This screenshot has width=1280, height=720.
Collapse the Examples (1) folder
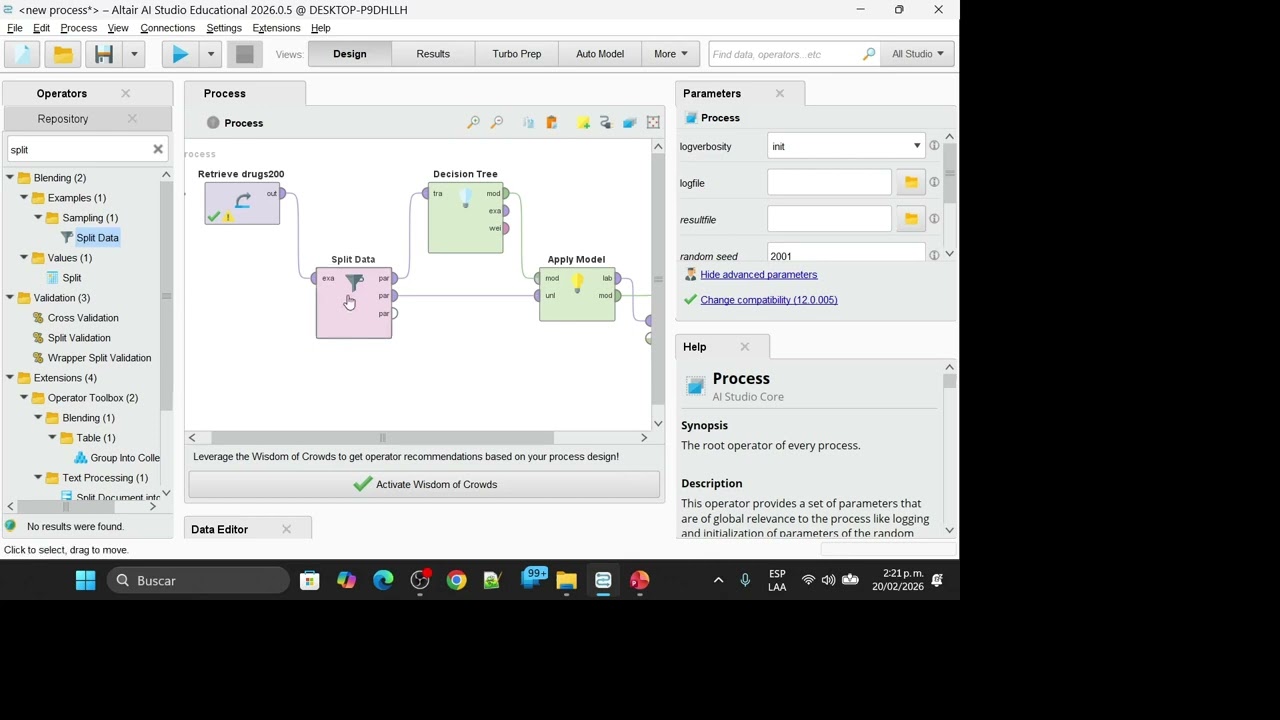point(24,198)
